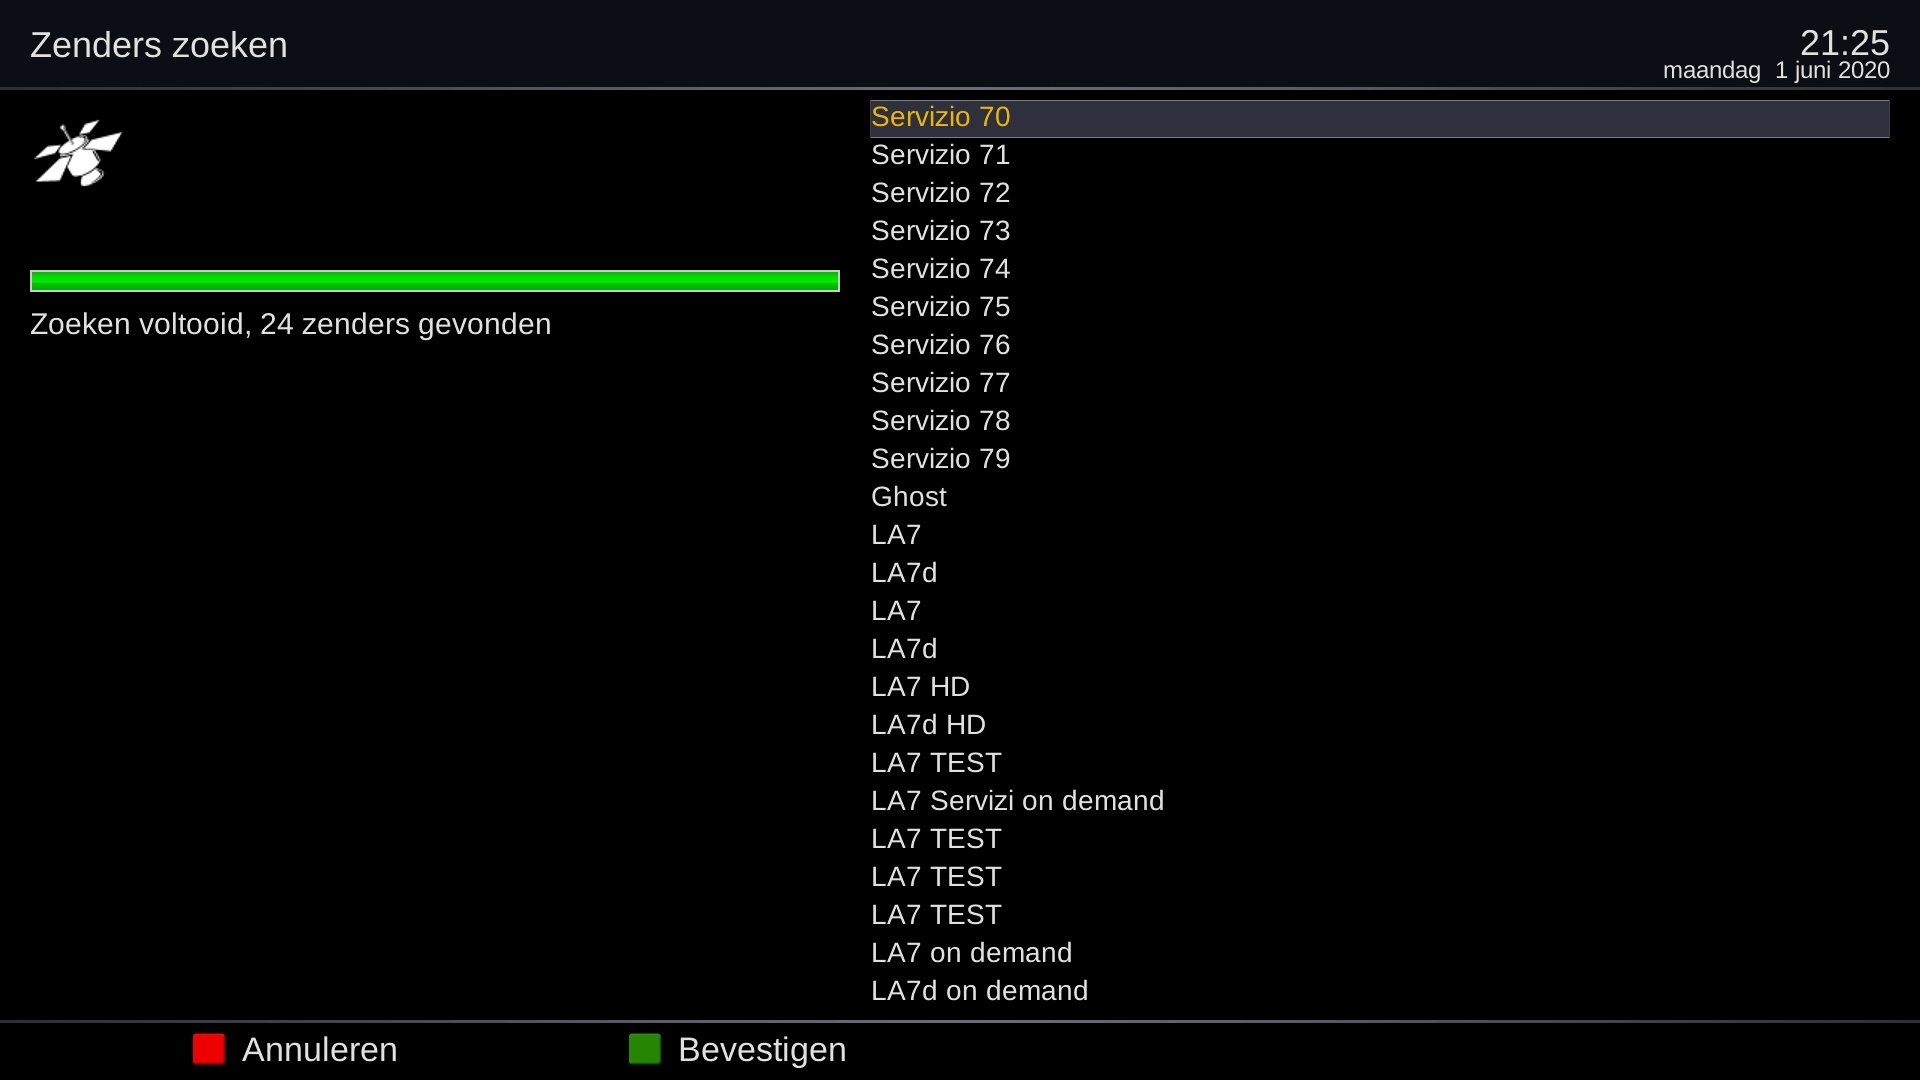Select LA7 HD channel

point(920,687)
